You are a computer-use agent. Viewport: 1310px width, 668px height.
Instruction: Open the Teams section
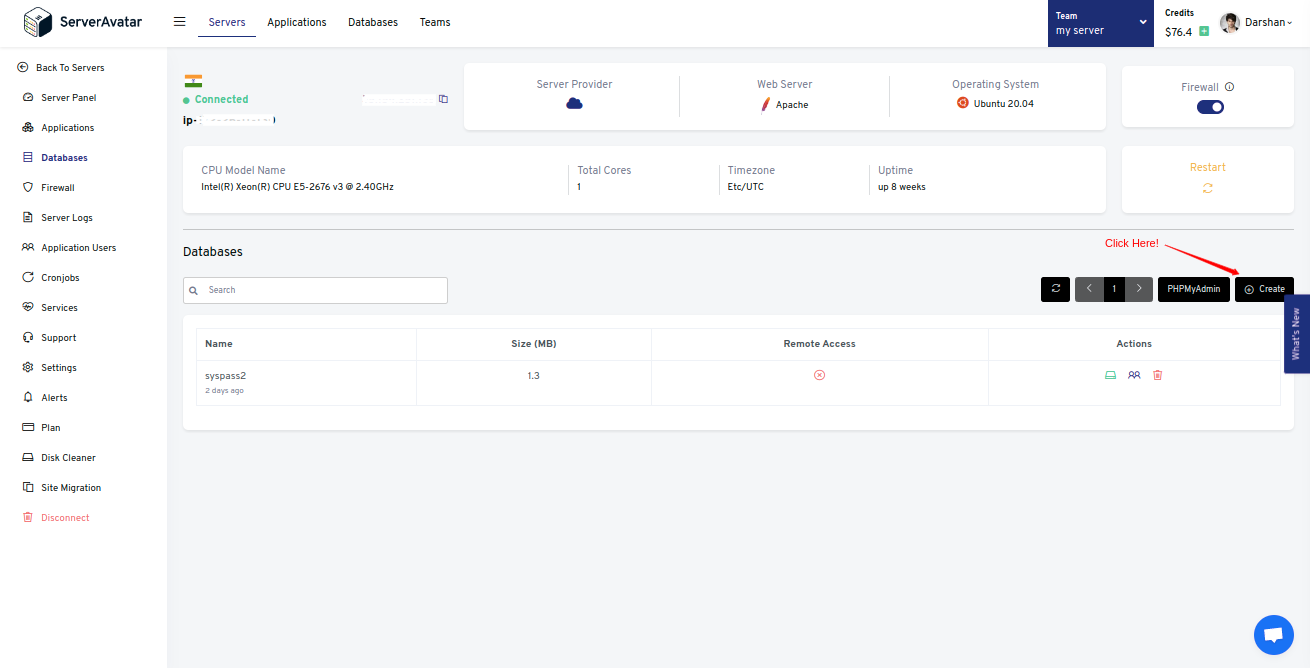pos(434,21)
